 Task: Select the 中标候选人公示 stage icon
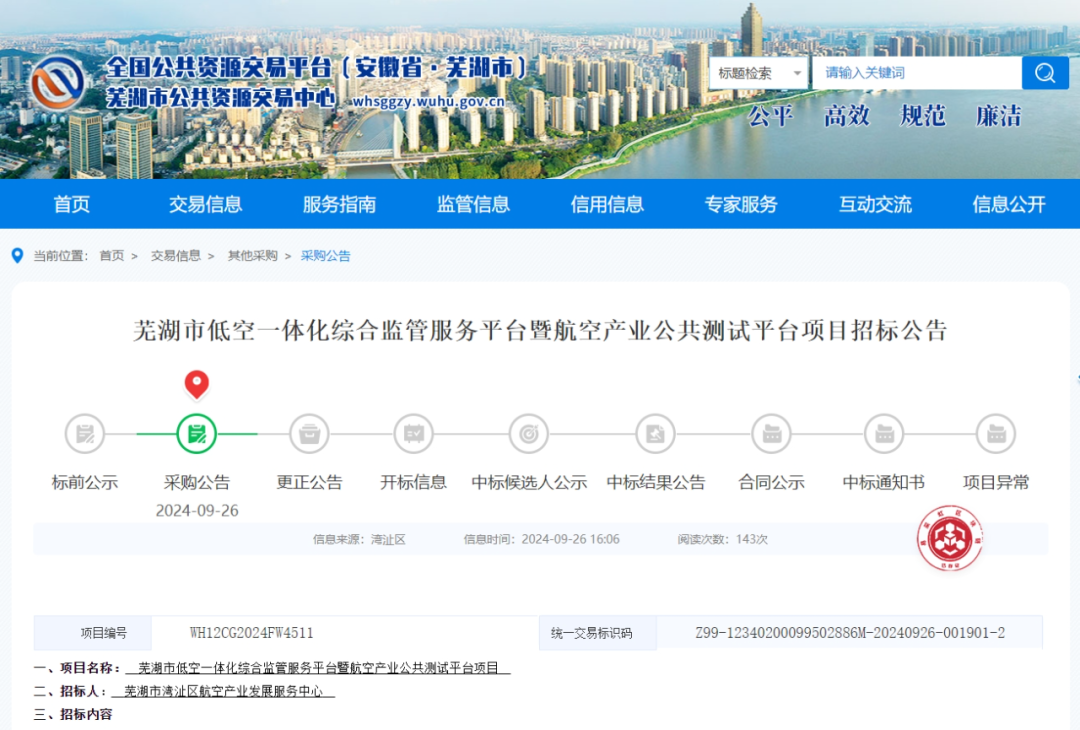pyautogui.click(x=528, y=433)
